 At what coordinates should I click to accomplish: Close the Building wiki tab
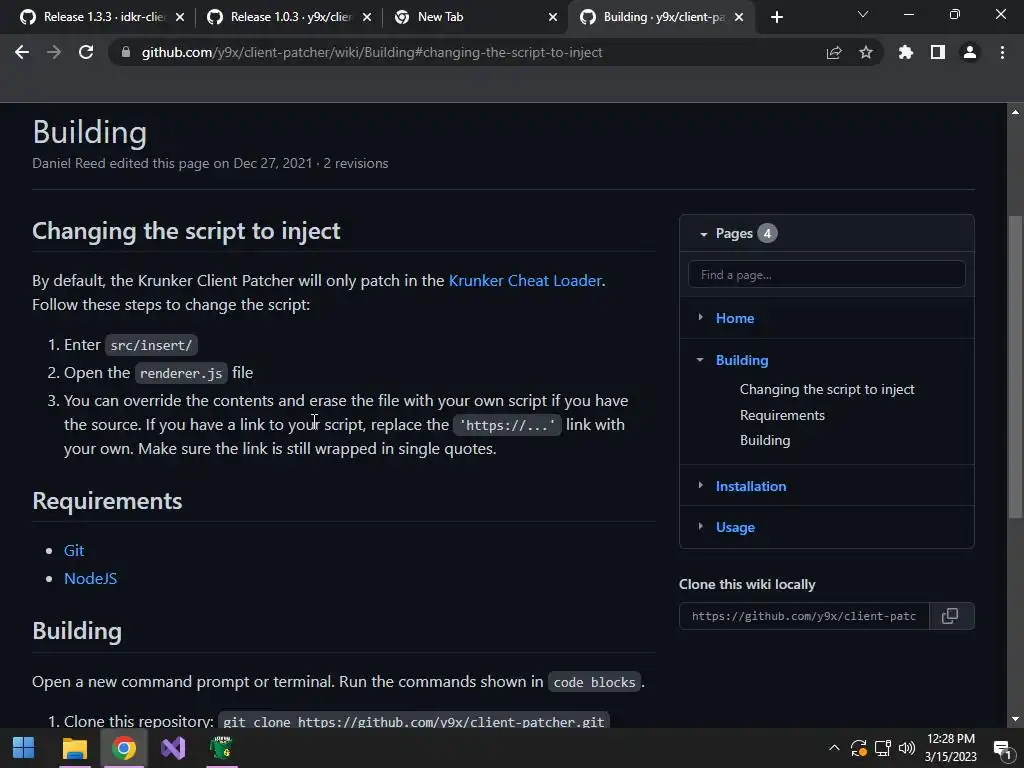(739, 17)
